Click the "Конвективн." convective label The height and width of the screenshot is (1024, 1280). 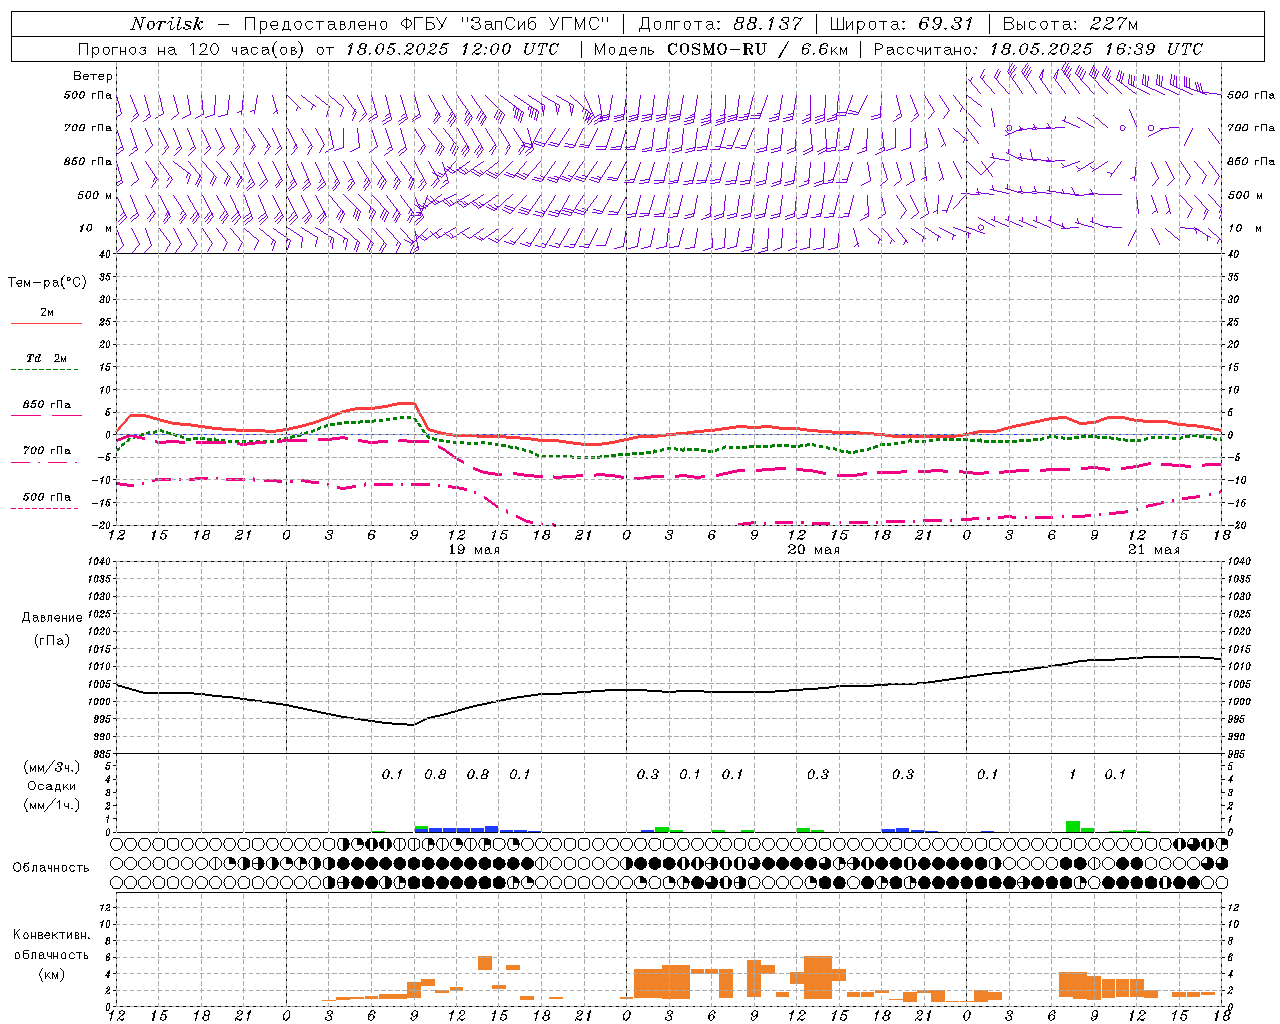52,935
